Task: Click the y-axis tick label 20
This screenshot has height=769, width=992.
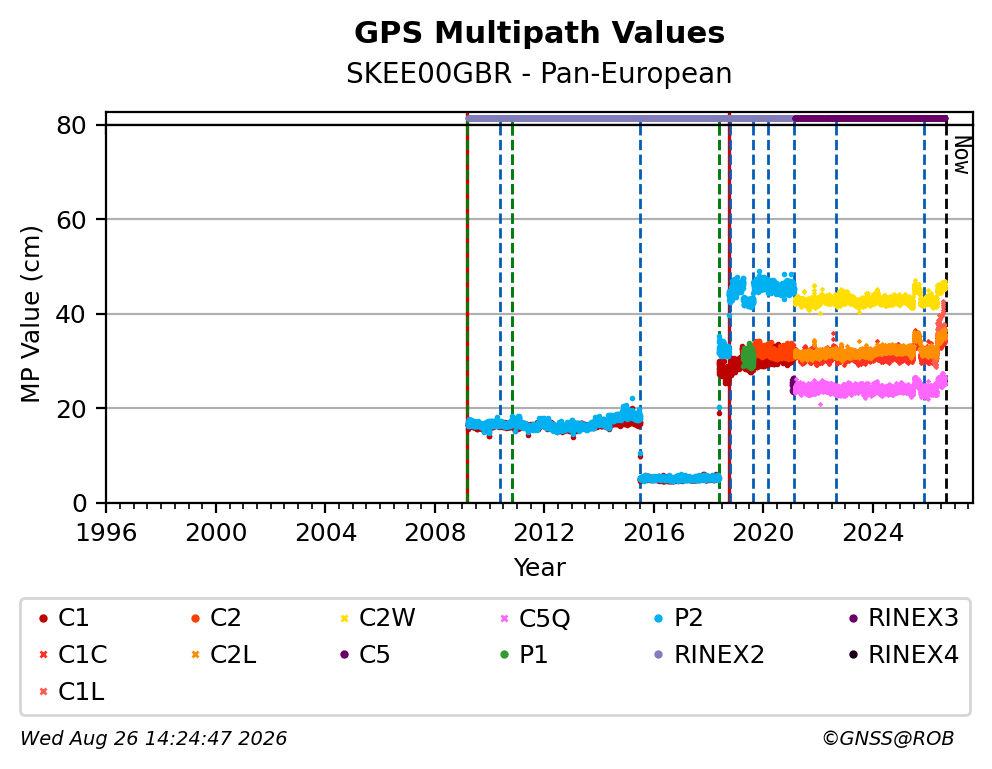Action: [x=71, y=409]
